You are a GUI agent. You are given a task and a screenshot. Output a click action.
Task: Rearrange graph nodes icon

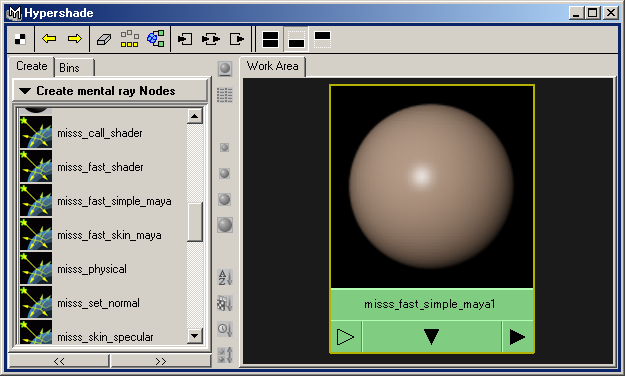[x=130, y=39]
